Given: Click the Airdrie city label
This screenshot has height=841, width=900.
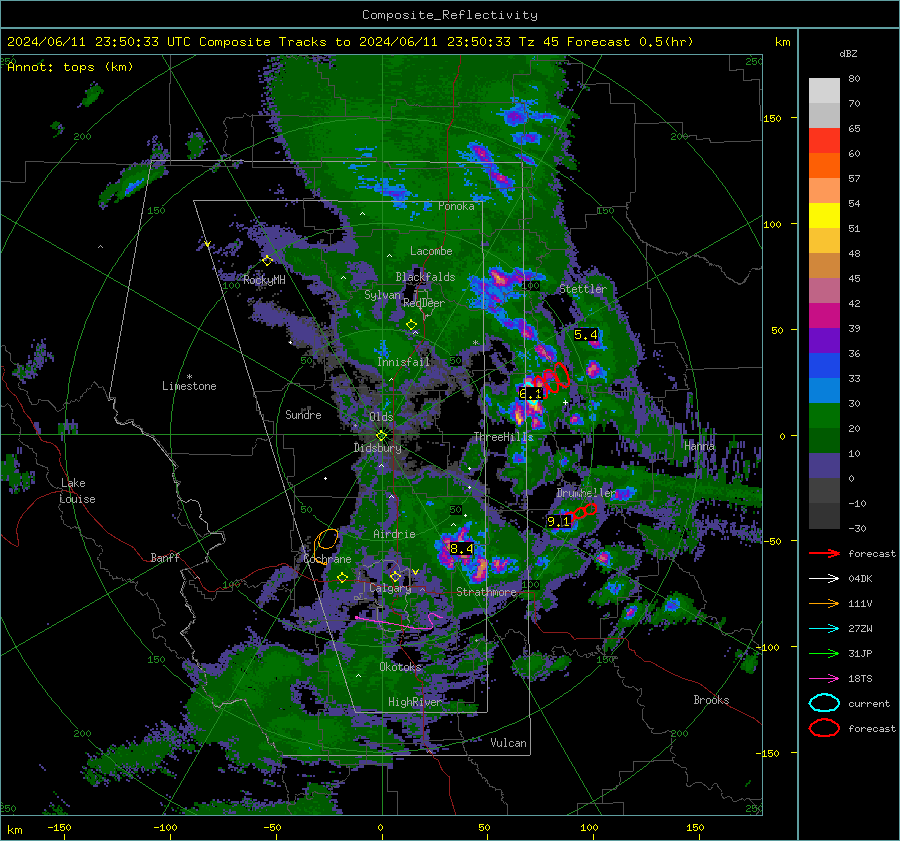Looking at the screenshot, I should (x=394, y=534).
